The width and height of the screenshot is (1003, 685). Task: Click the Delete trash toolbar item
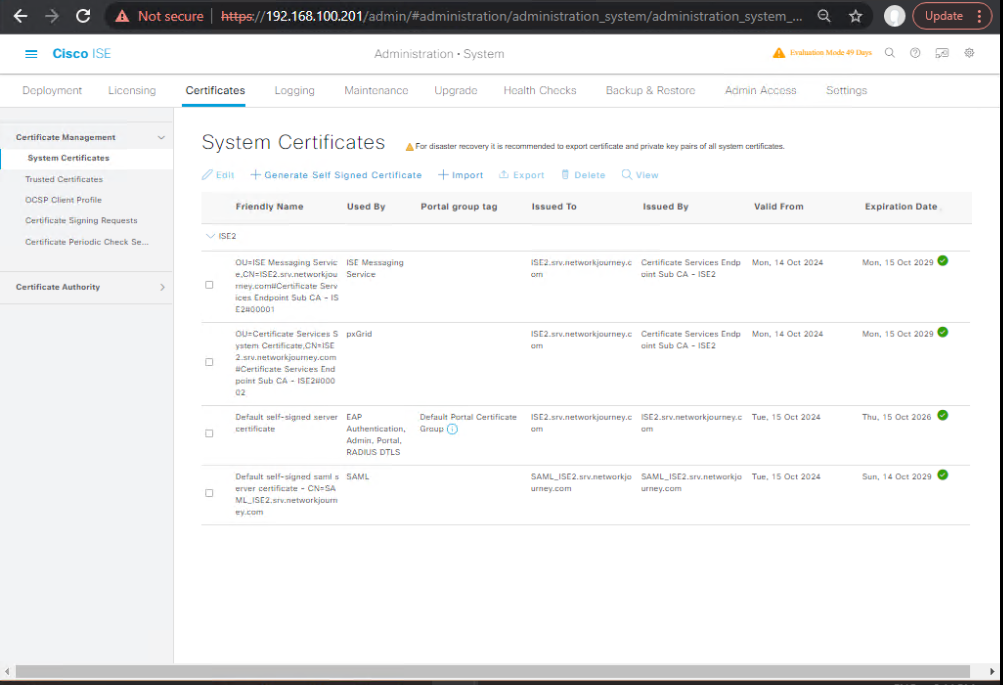(x=583, y=175)
